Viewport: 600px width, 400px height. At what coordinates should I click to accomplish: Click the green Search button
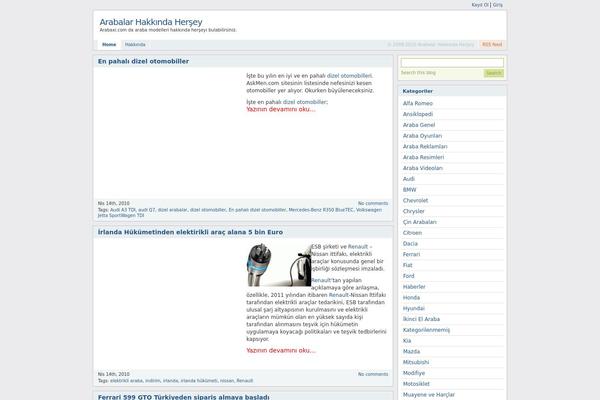click(494, 73)
